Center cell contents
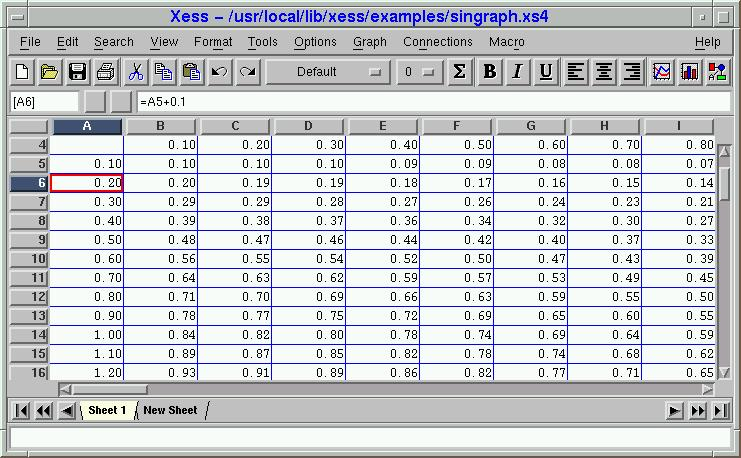Viewport: 741px width, 458px height. point(604,72)
